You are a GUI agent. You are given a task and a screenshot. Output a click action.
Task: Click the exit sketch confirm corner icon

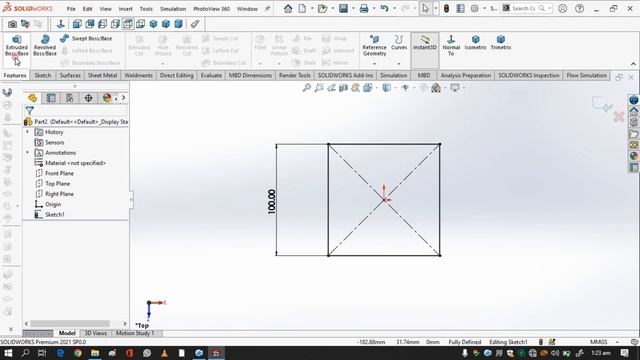pos(602,104)
